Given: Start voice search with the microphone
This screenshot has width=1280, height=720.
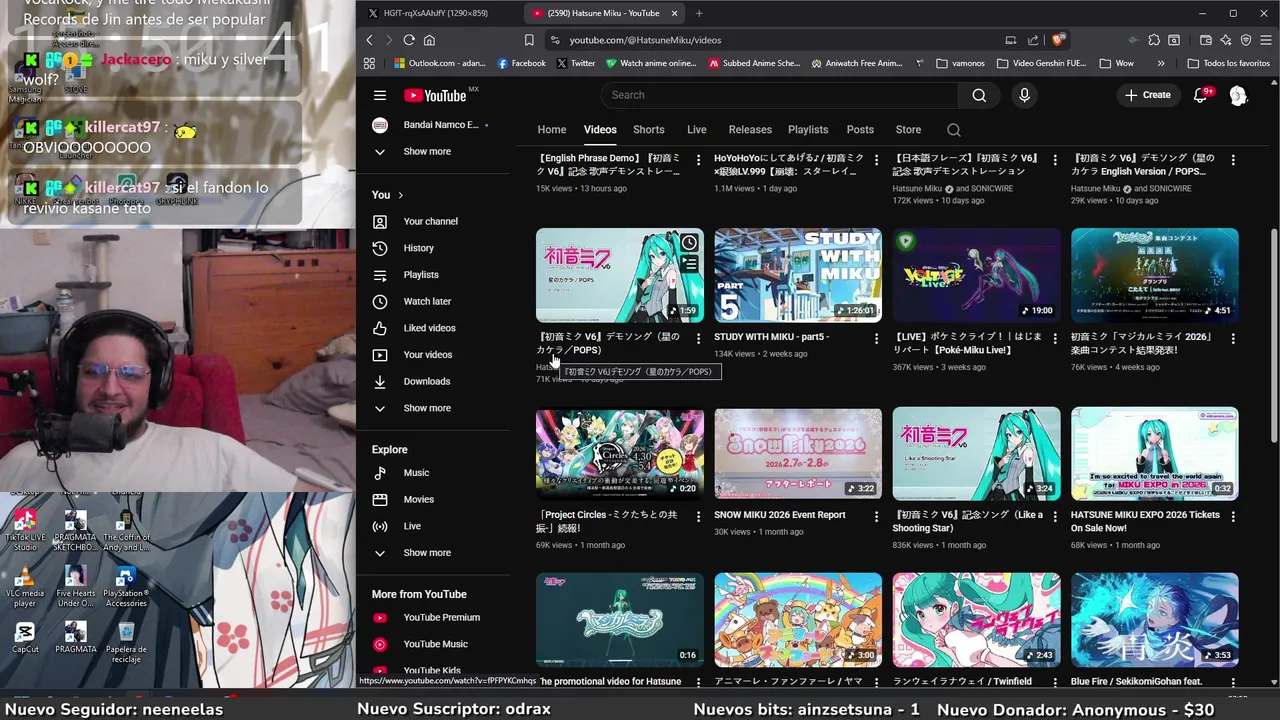Looking at the screenshot, I should (1024, 95).
